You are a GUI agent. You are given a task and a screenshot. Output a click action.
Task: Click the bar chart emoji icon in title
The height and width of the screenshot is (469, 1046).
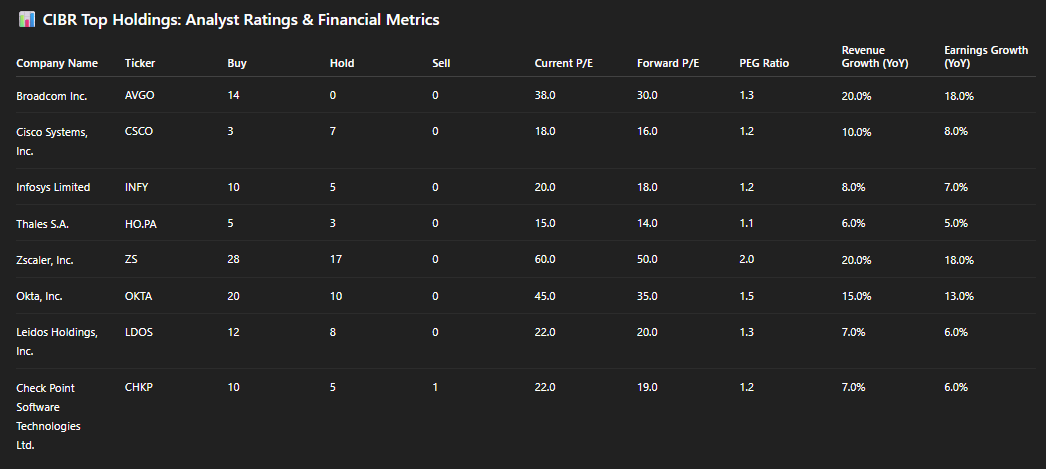pos(27,20)
